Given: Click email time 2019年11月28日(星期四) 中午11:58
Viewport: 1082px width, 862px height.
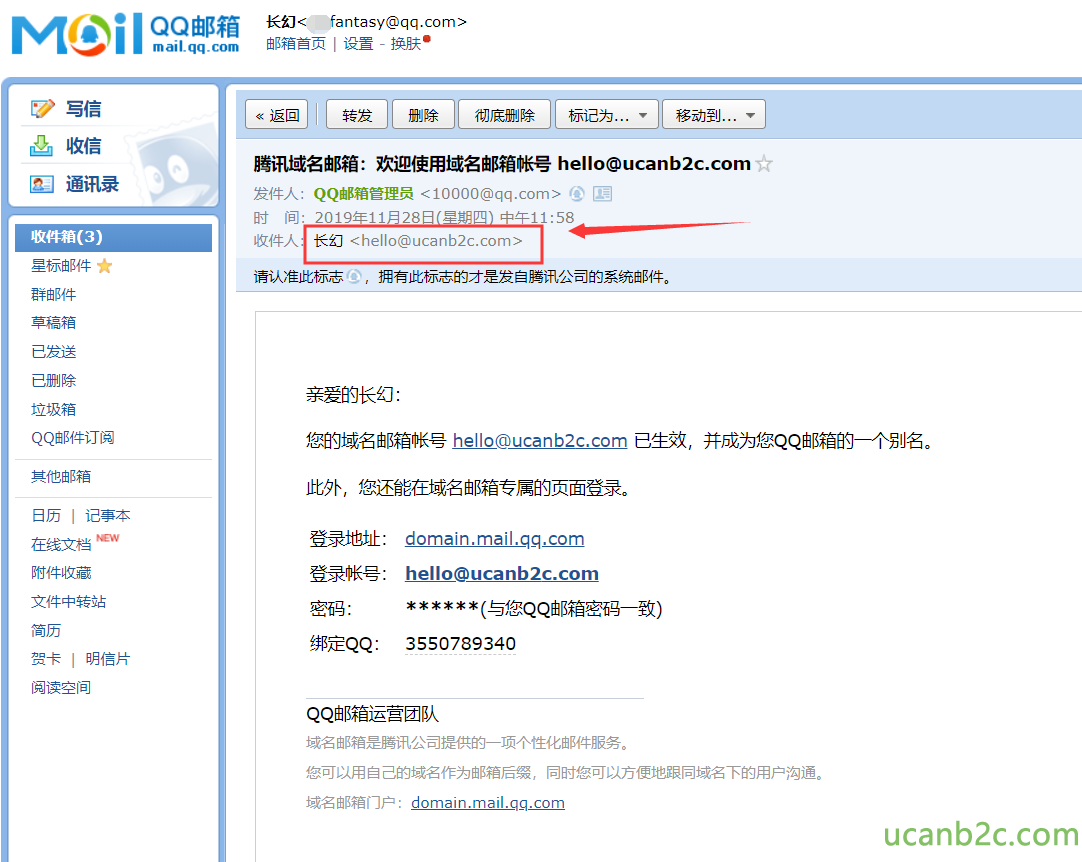Looking at the screenshot, I should (x=444, y=217).
